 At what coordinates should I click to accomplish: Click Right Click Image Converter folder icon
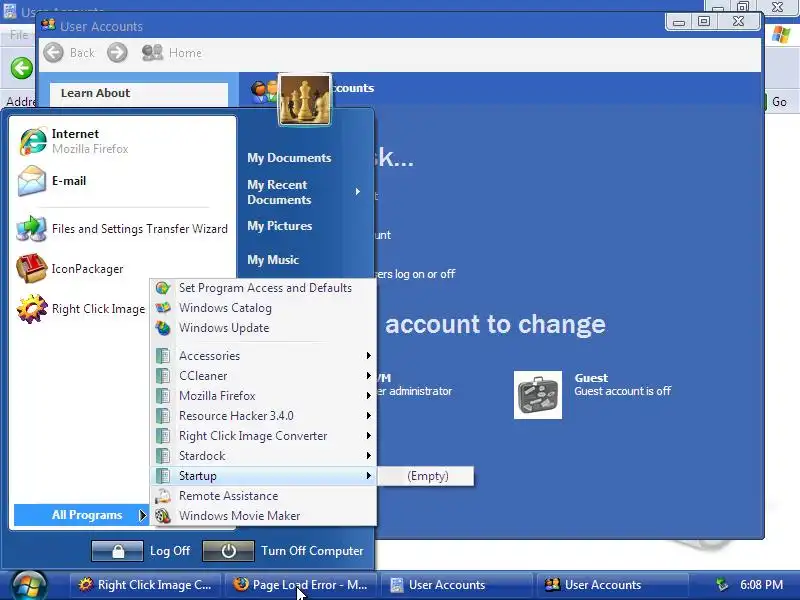pos(163,436)
